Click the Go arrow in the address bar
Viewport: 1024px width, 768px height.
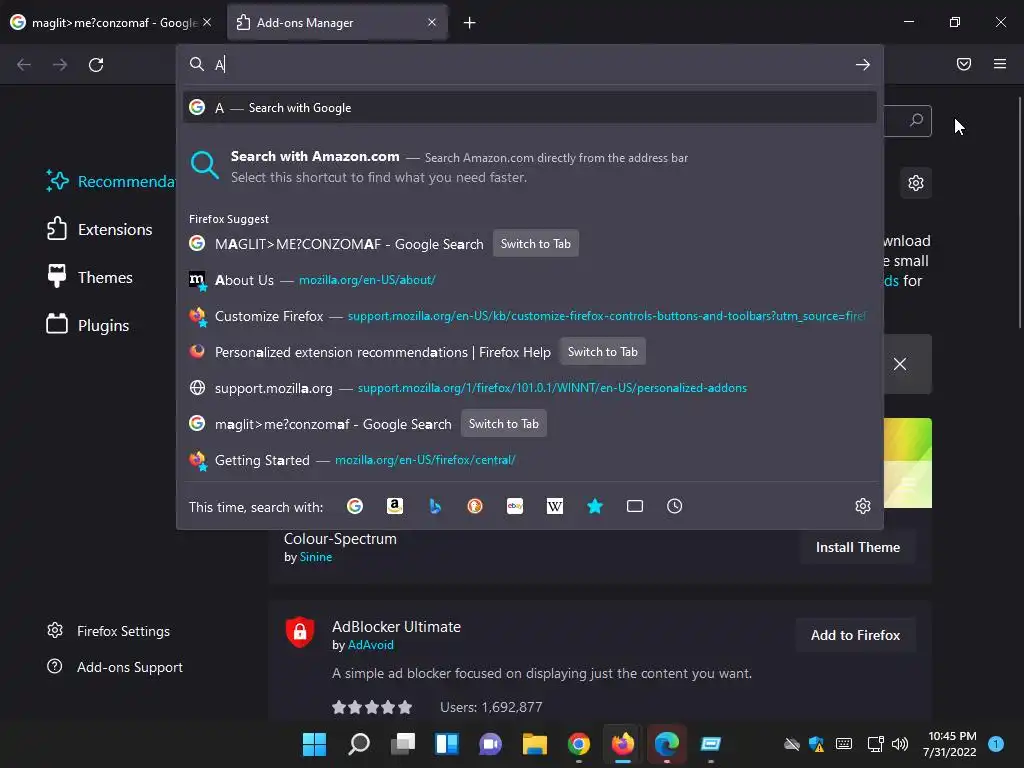click(x=863, y=65)
